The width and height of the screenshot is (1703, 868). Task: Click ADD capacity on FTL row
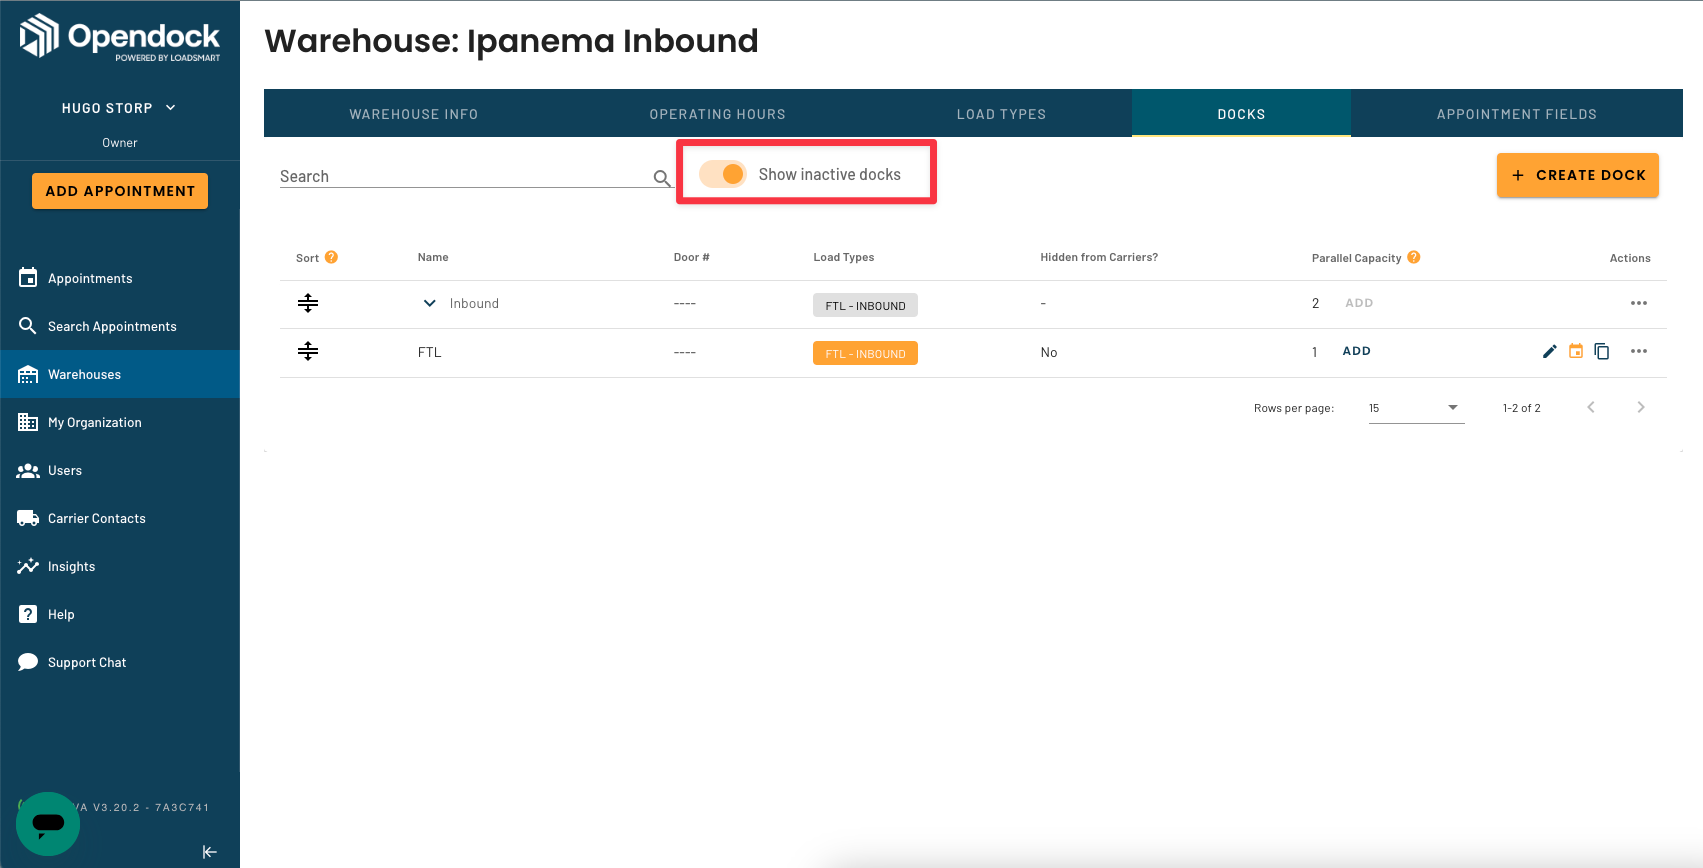click(1357, 351)
